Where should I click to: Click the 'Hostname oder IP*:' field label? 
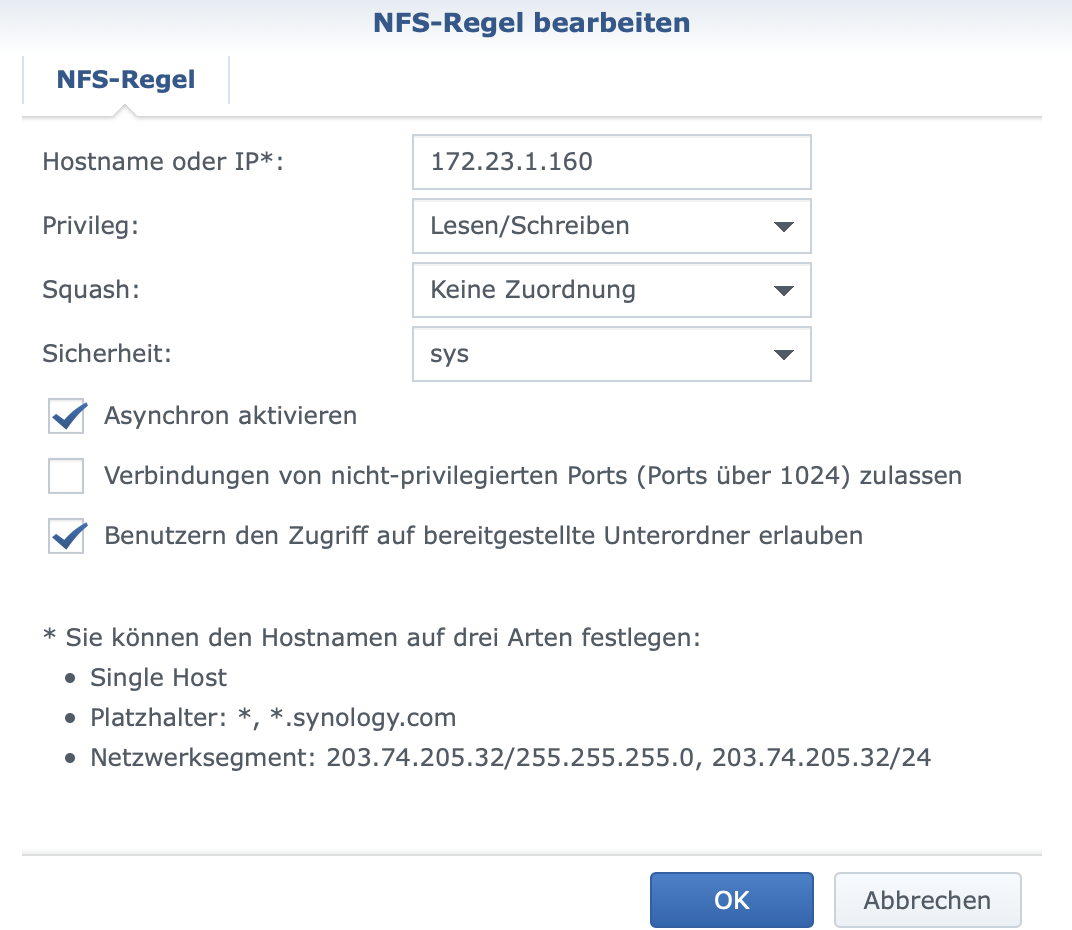(163, 162)
